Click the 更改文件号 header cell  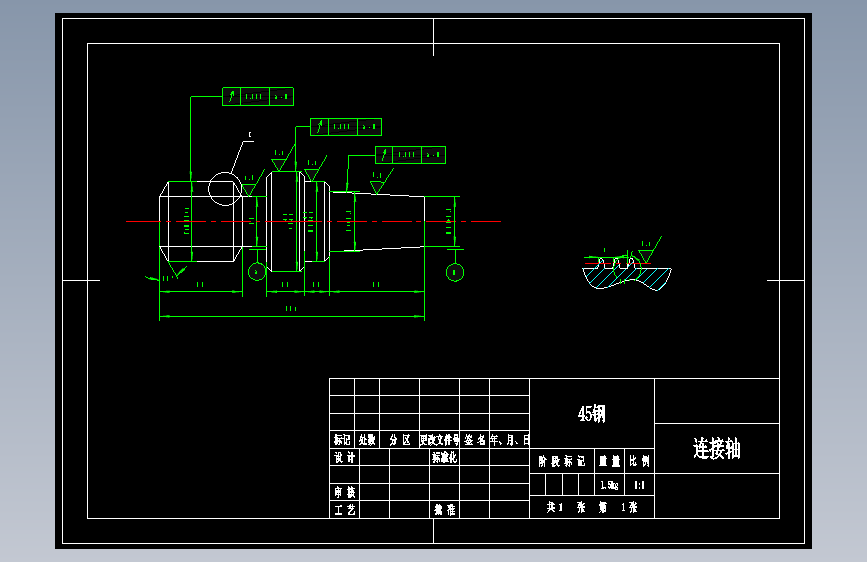(439, 440)
